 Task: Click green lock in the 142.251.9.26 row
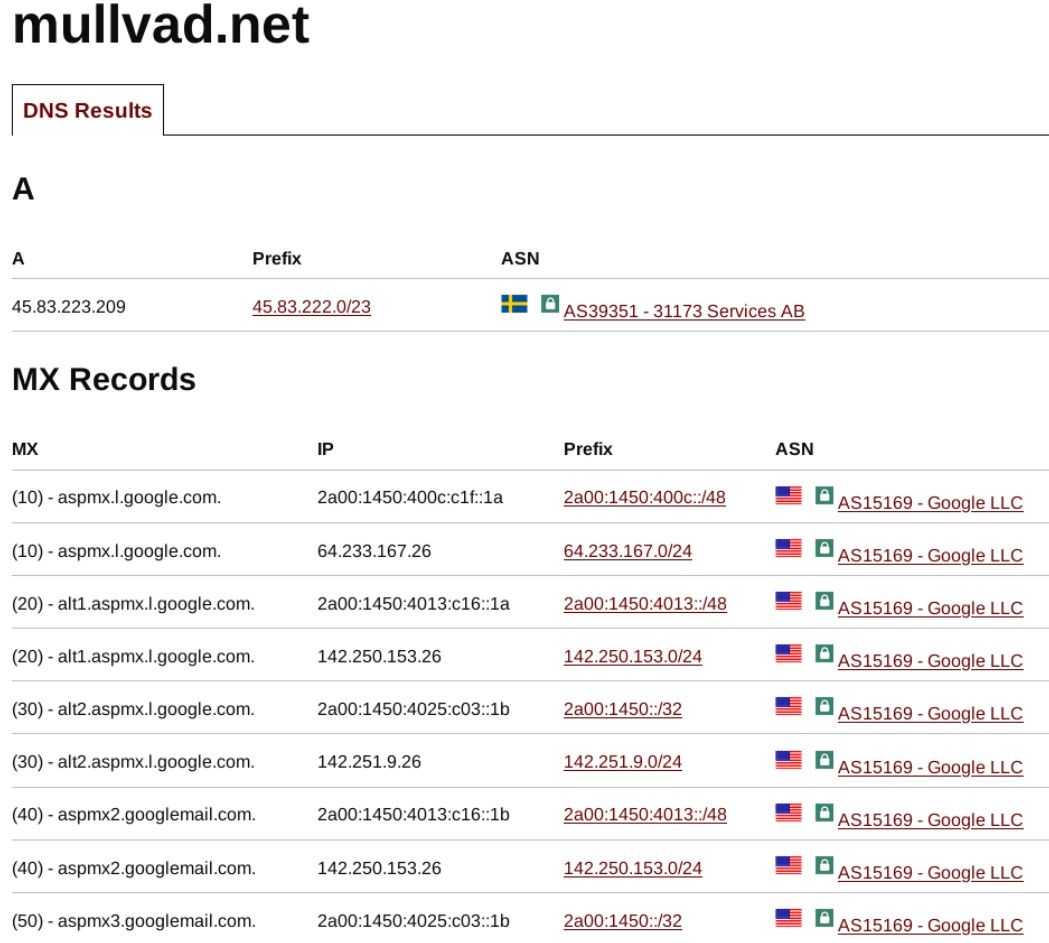[823, 760]
